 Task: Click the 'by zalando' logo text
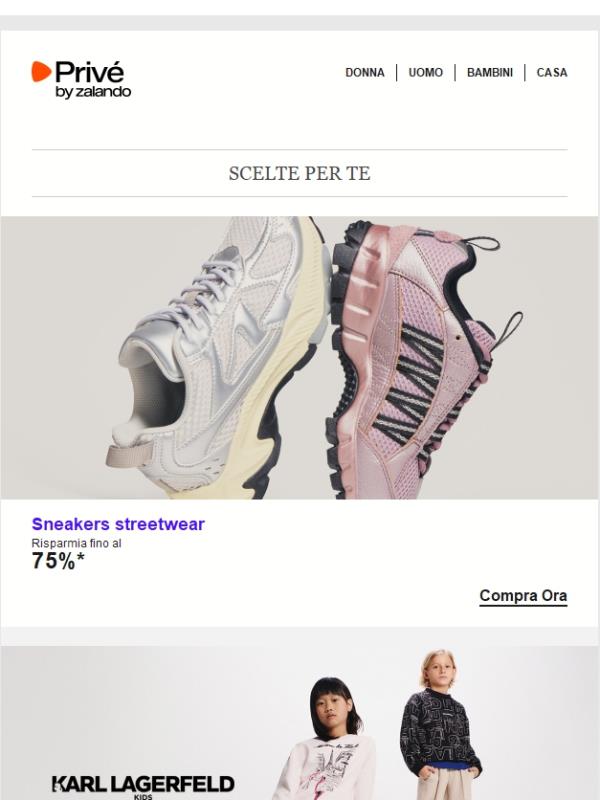click(93, 92)
